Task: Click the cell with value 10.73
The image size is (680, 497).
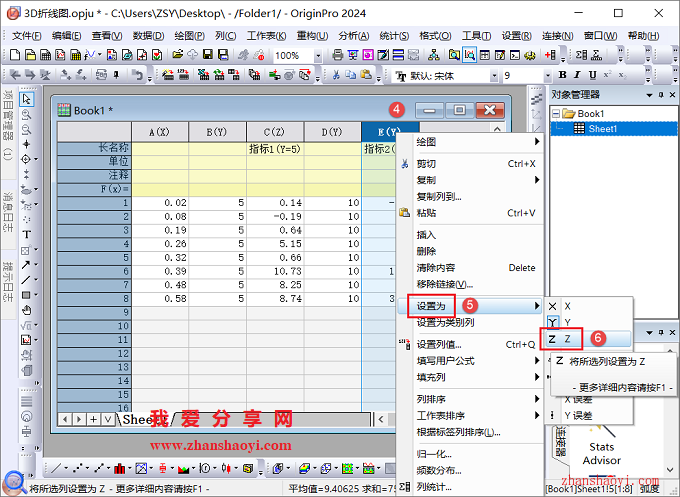Action: (275, 271)
